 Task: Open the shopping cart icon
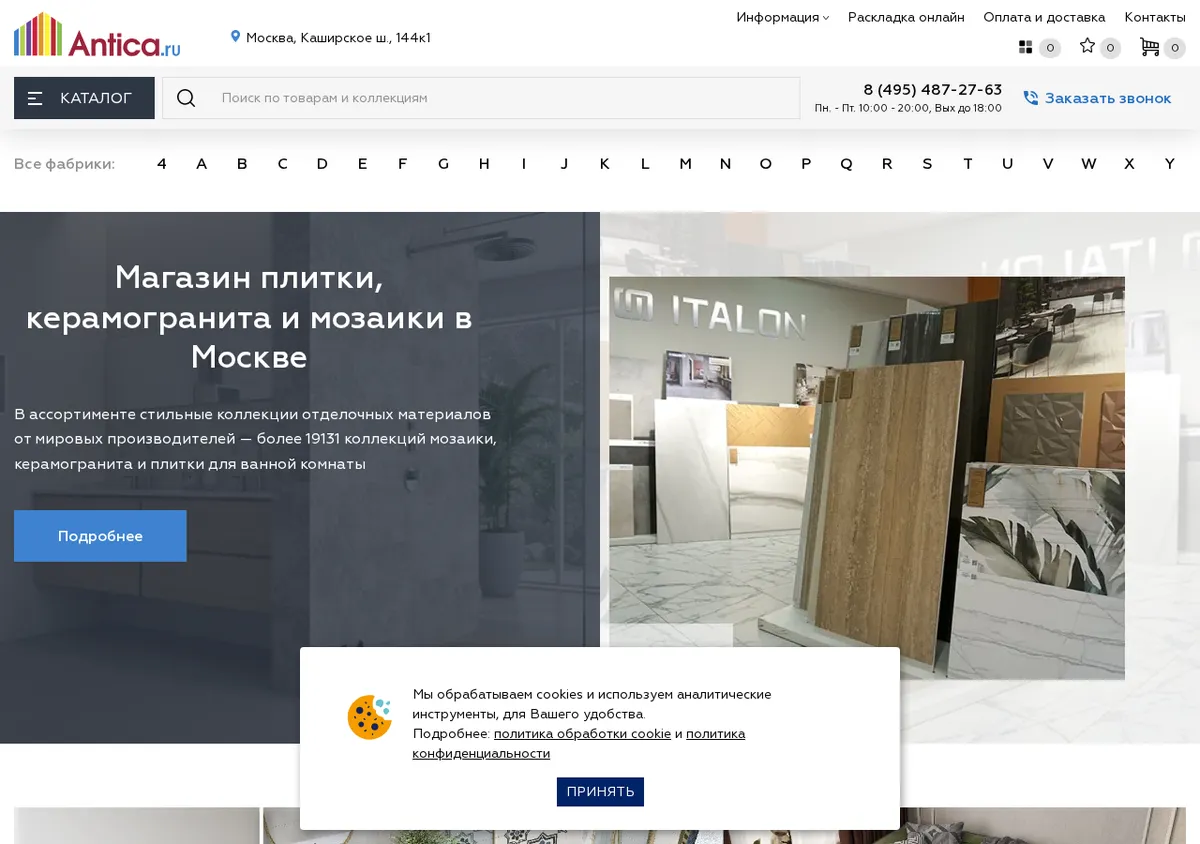(1149, 47)
